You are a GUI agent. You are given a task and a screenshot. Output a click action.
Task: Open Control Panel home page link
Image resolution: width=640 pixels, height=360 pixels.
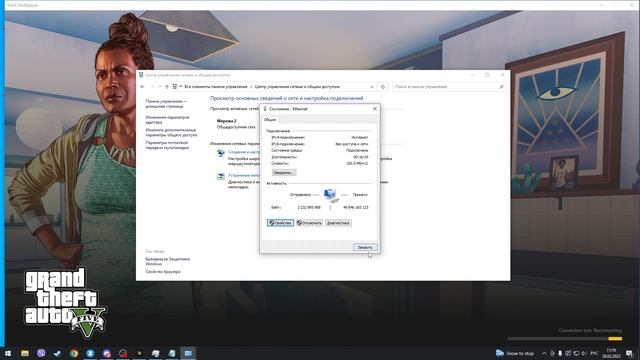166,104
